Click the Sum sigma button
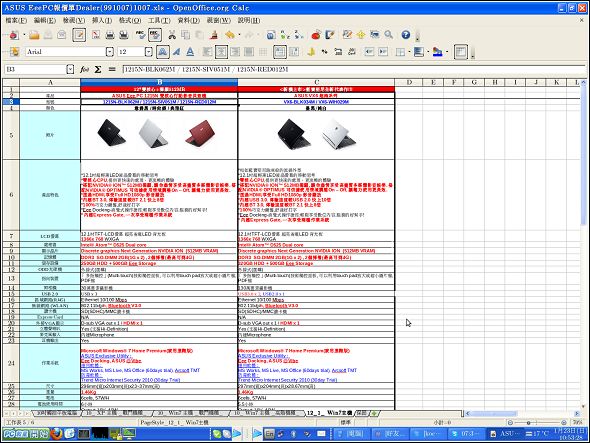590x443 pixels. [x=98, y=69]
